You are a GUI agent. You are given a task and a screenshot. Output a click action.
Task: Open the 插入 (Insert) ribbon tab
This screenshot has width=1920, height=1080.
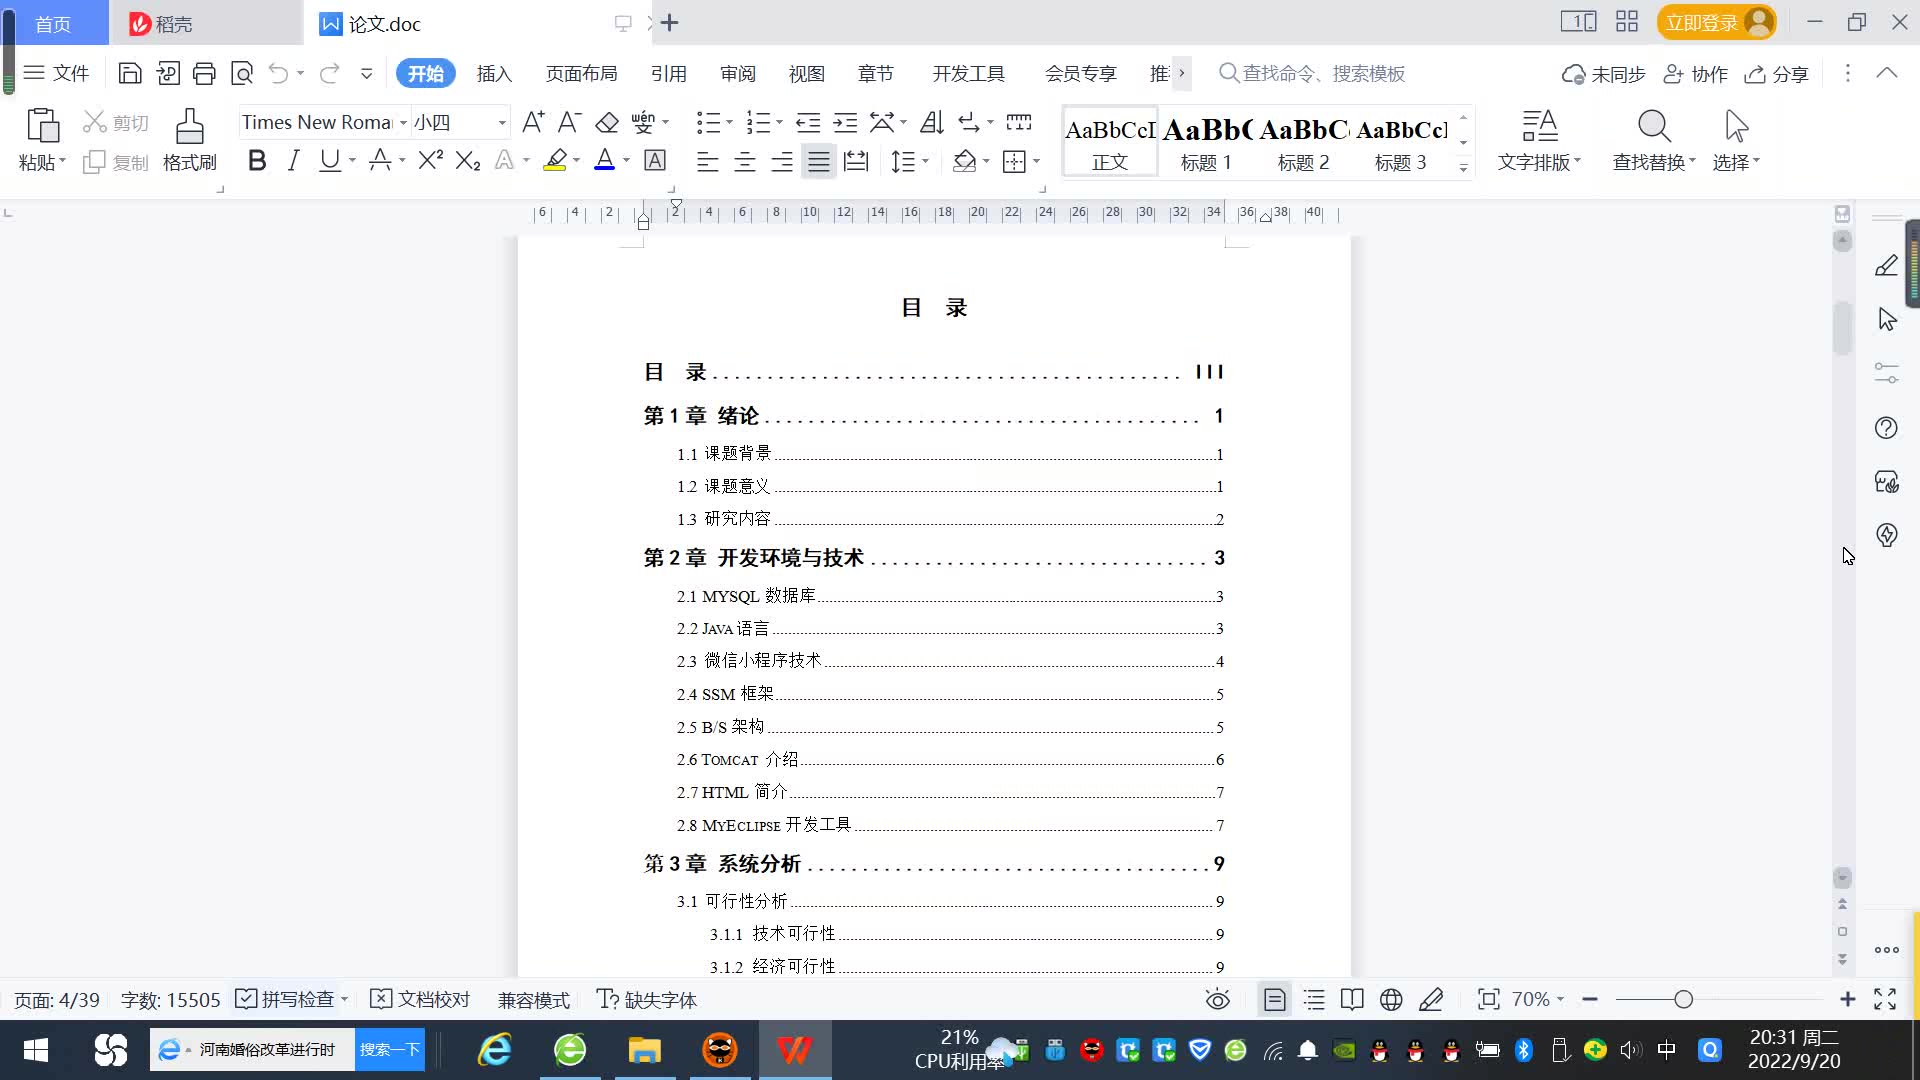click(x=494, y=74)
